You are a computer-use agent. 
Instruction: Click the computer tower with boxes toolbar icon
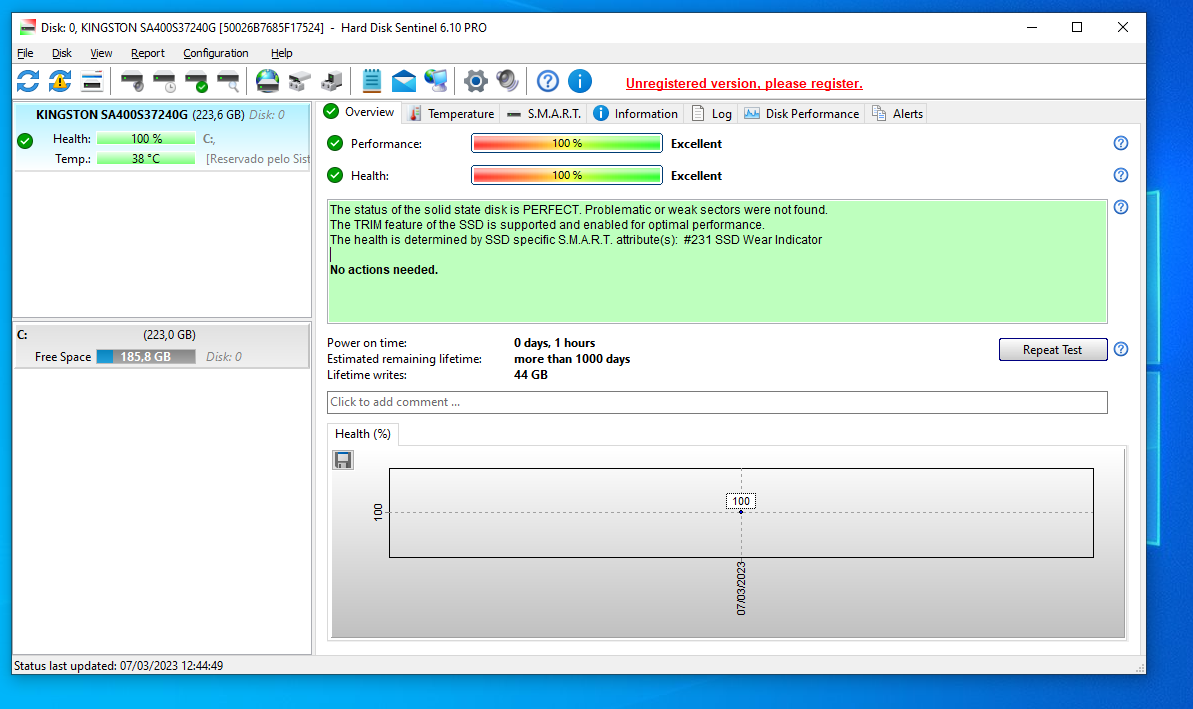332,81
